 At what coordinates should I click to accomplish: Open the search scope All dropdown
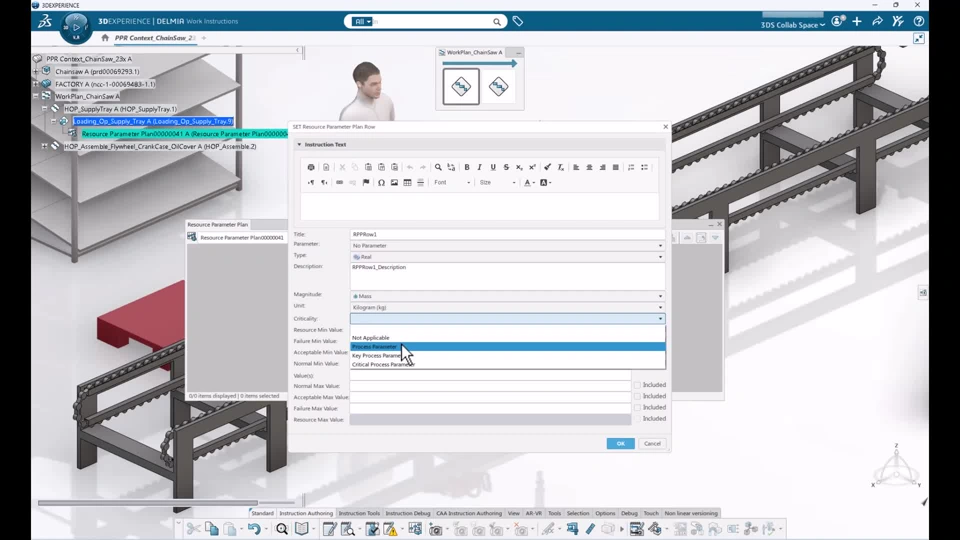362,21
